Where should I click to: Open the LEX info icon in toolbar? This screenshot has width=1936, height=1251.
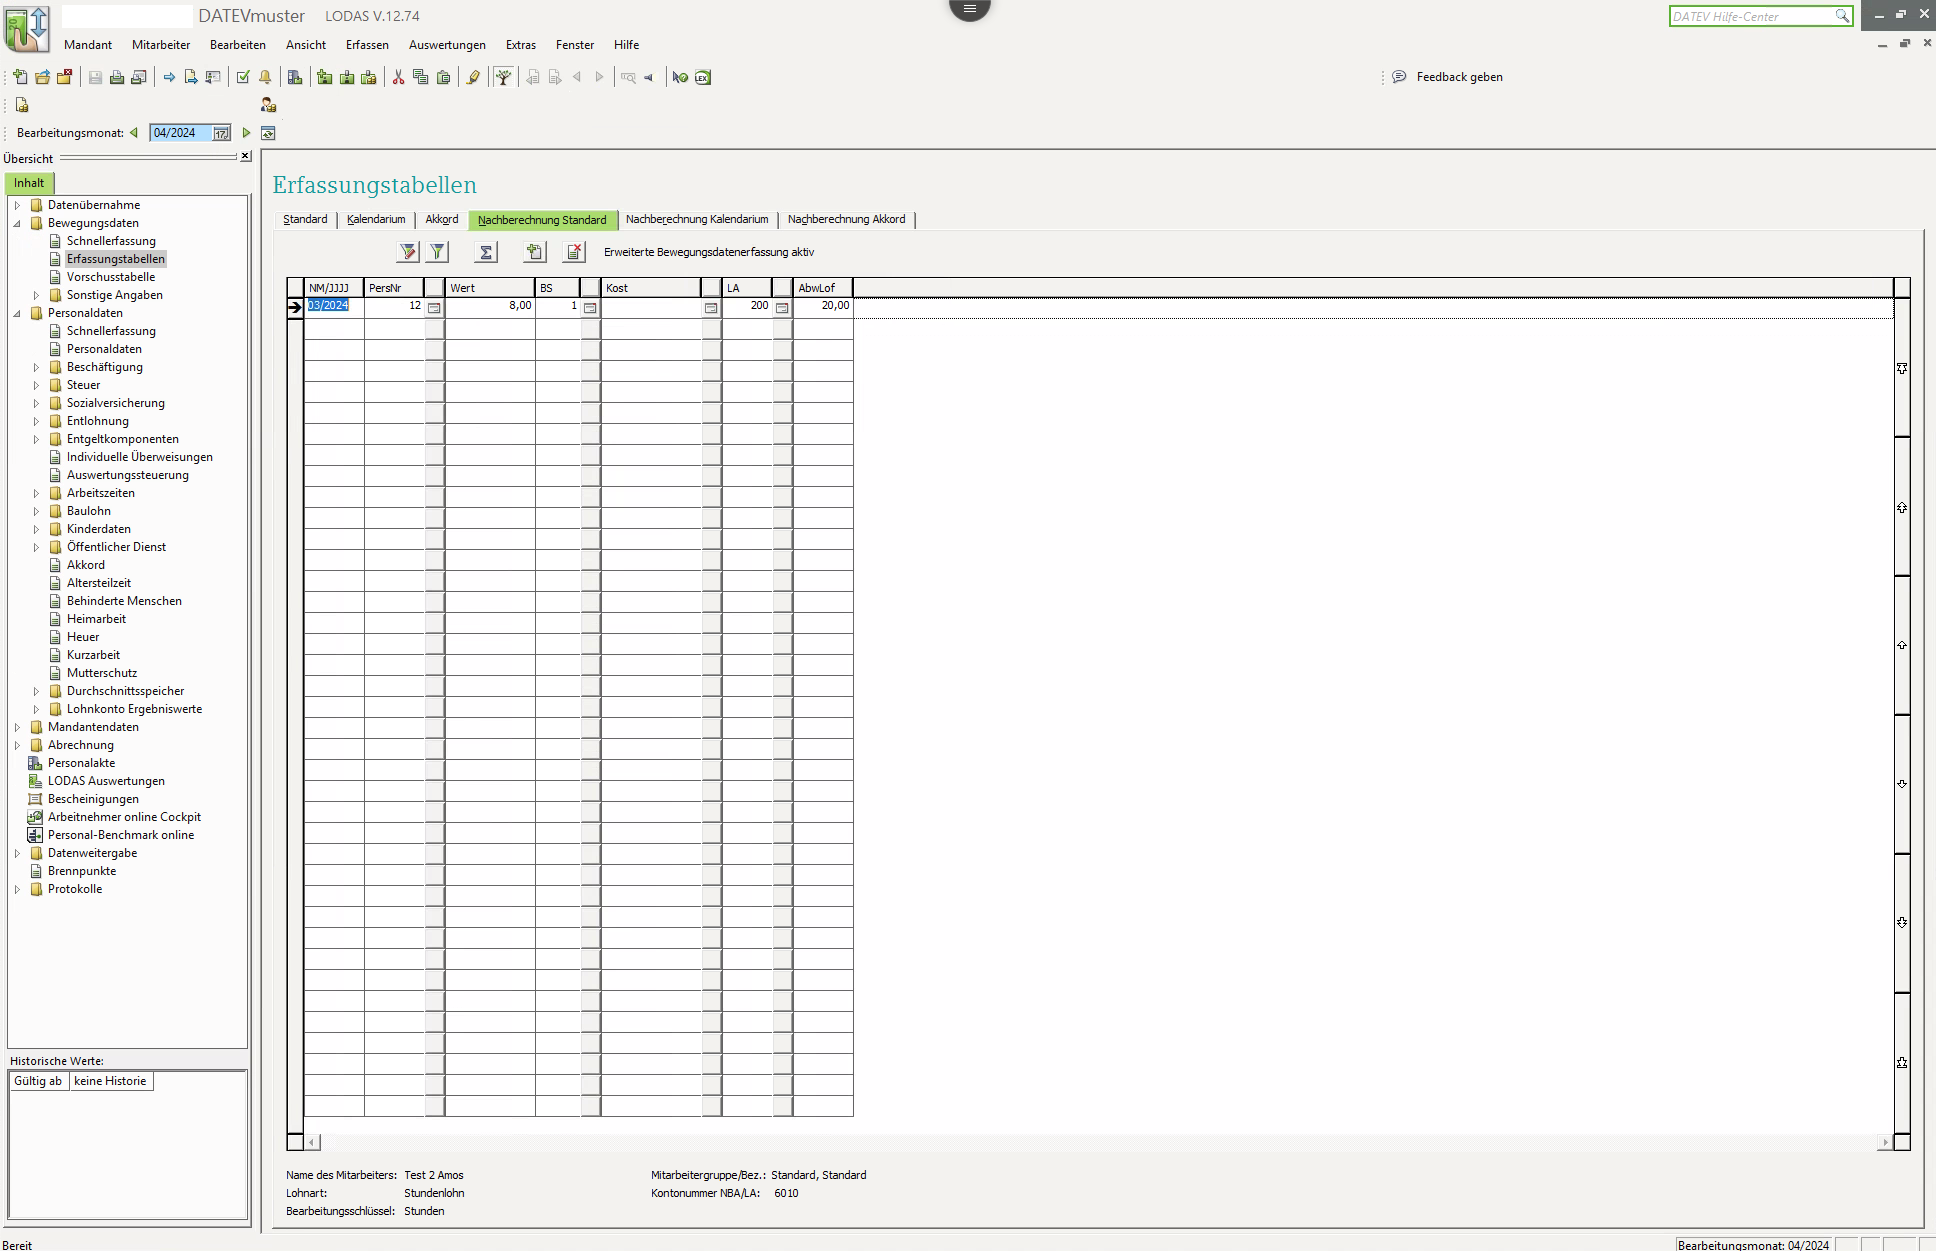point(703,77)
